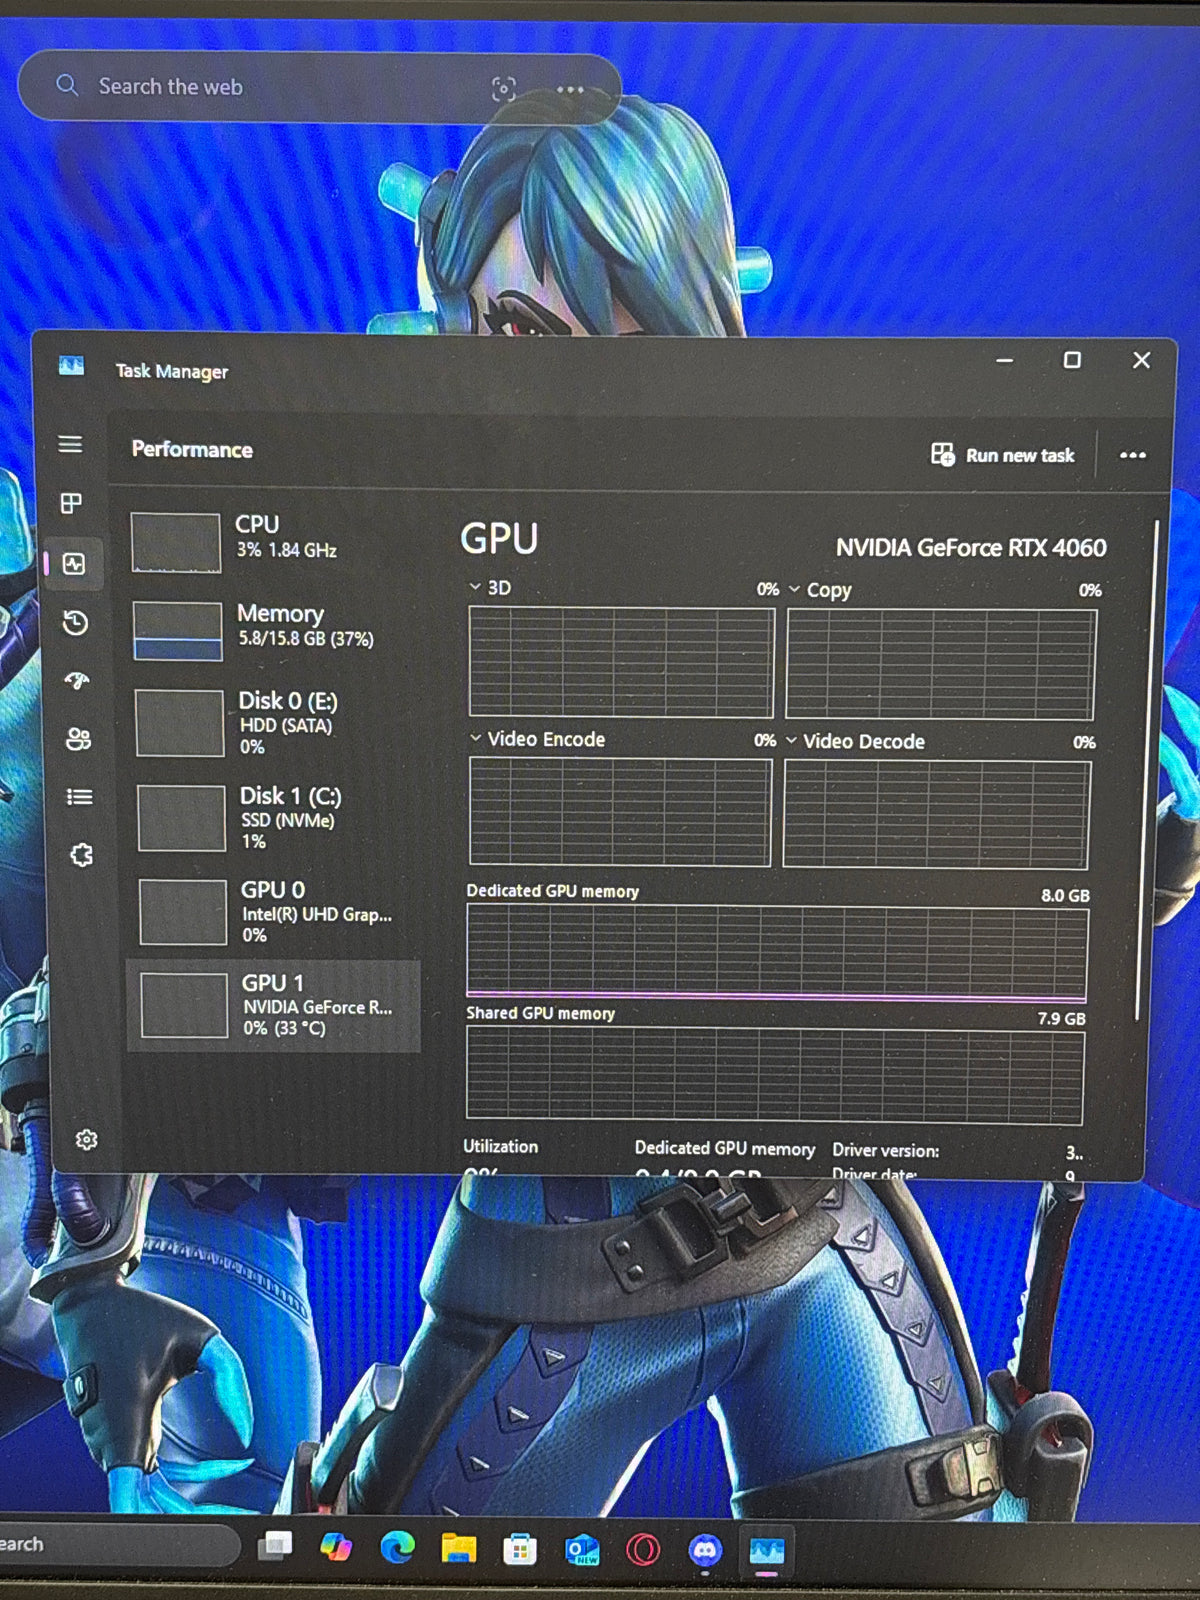Open the Startup apps sidebar icon
Image resolution: width=1200 pixels, height=1600 pixels.
pyautogui.click(x=77, y=681)
